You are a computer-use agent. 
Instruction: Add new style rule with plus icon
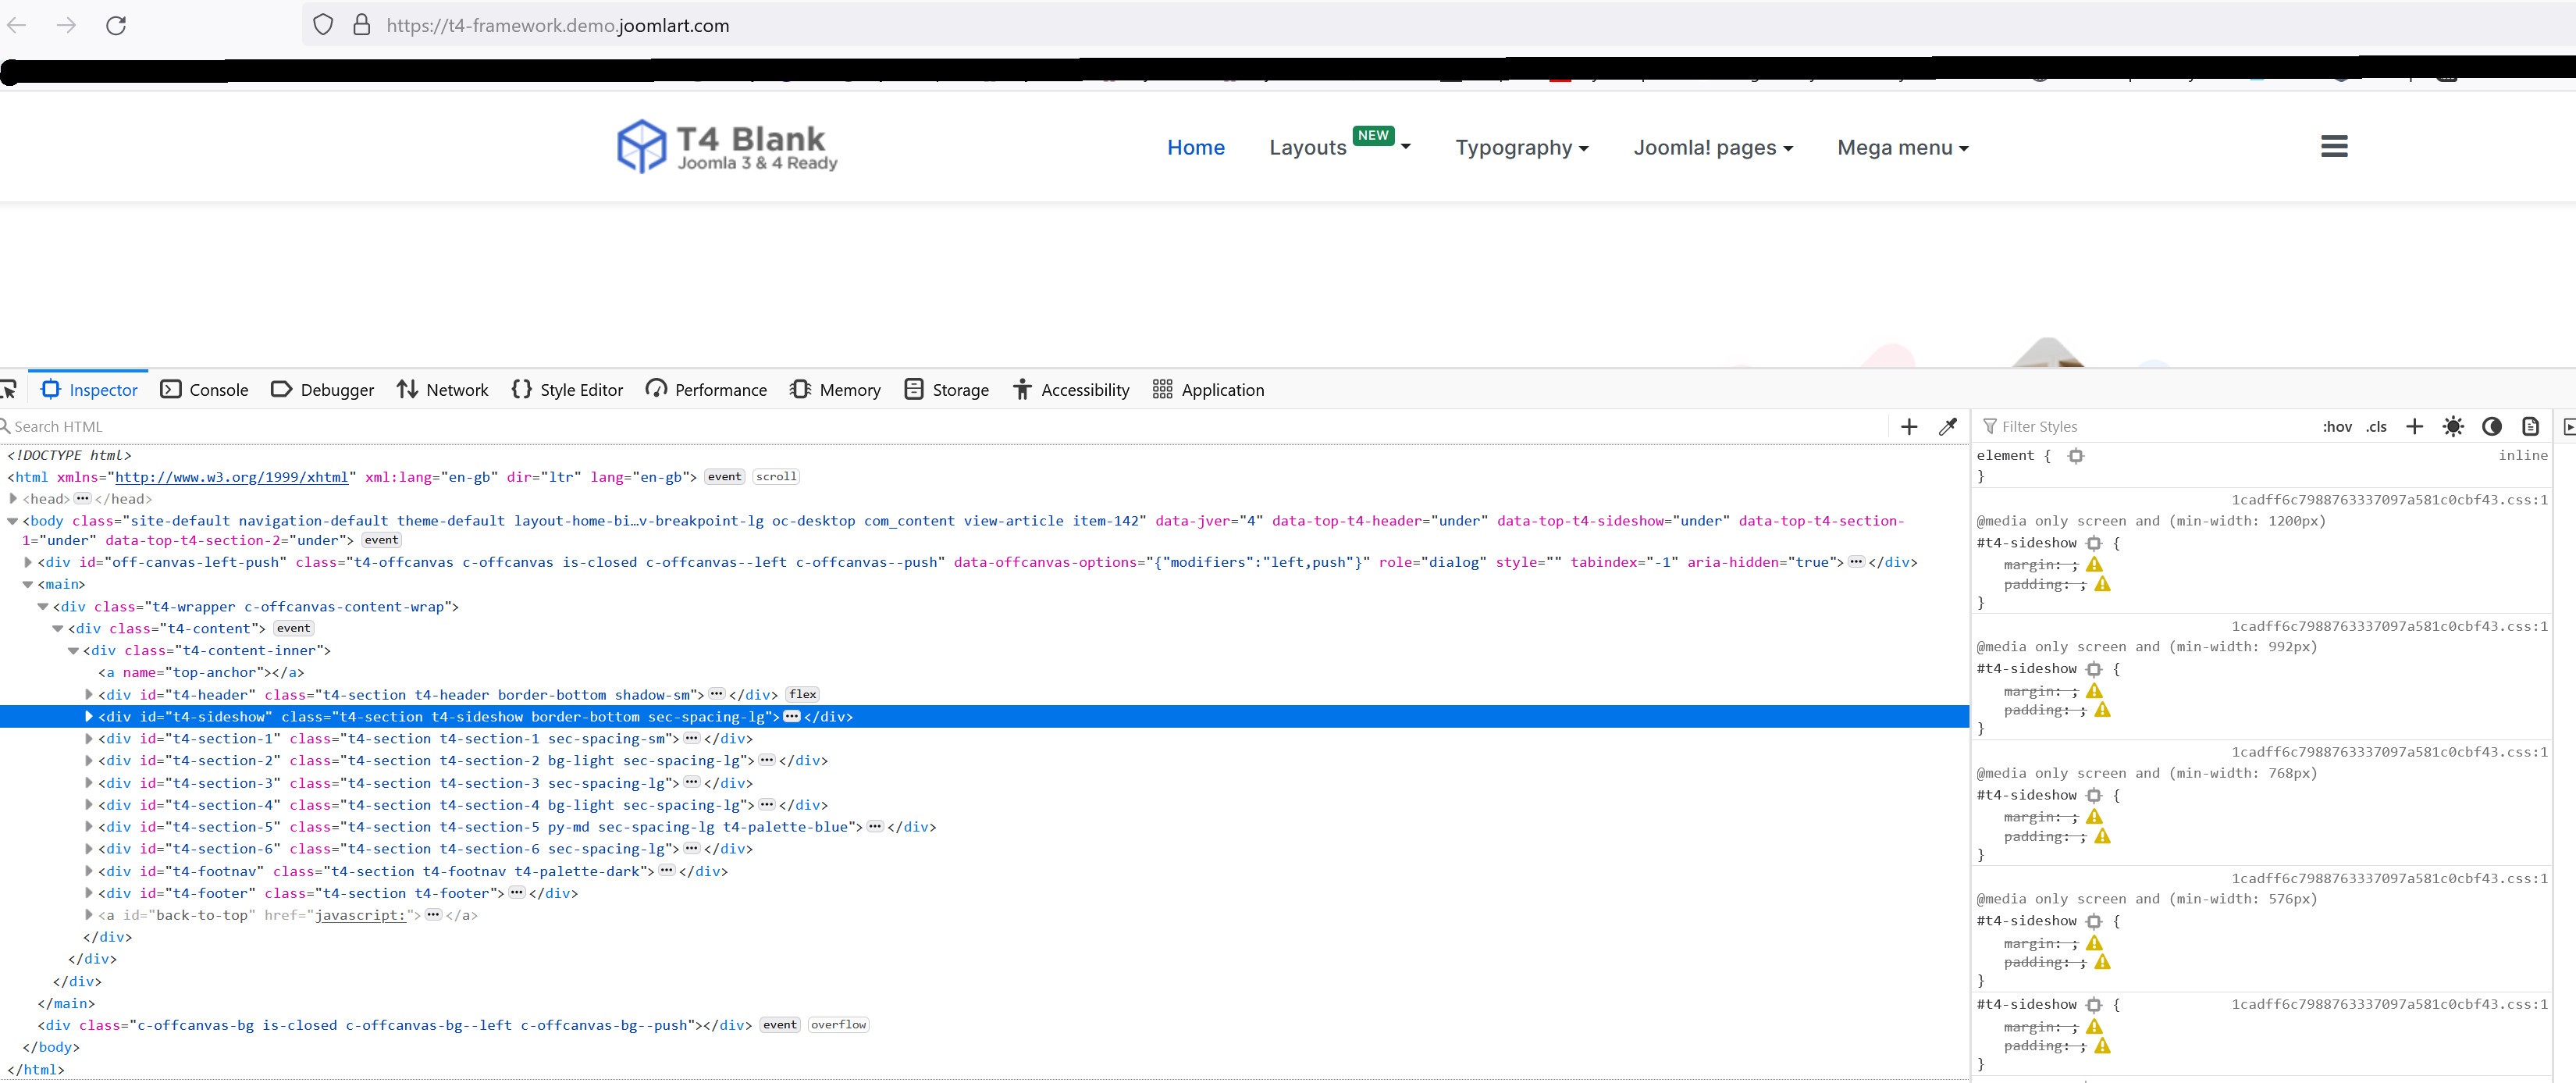[x=2414, y=427]
